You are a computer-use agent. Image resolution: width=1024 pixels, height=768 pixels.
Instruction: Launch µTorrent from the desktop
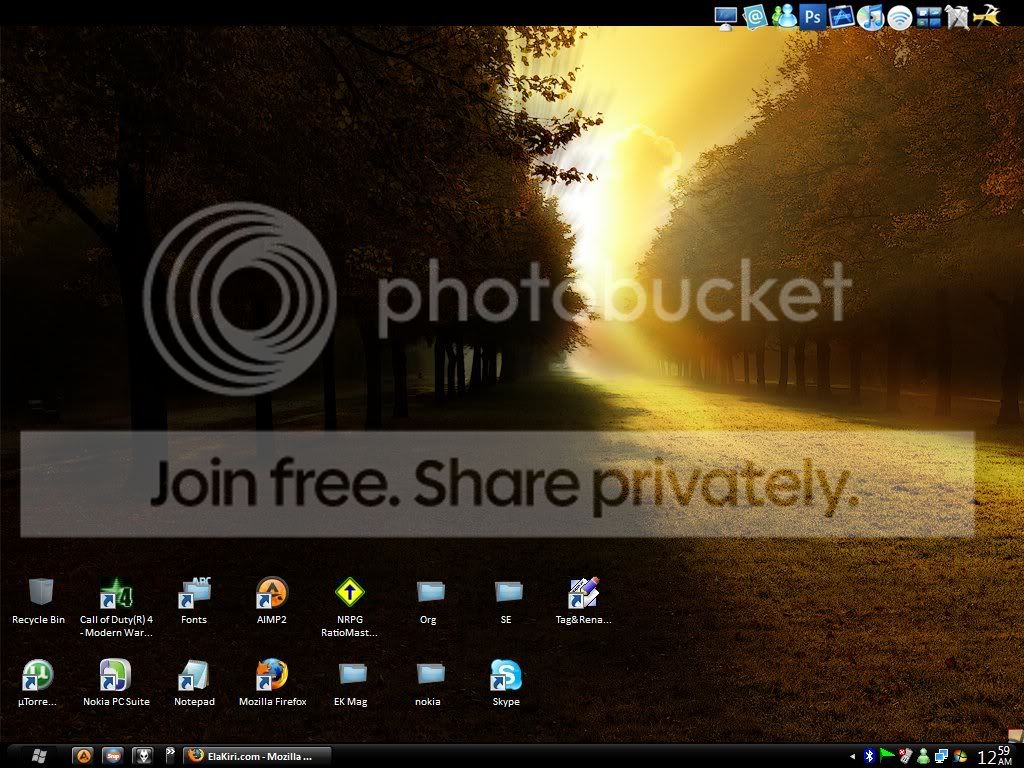pos(38,683)
